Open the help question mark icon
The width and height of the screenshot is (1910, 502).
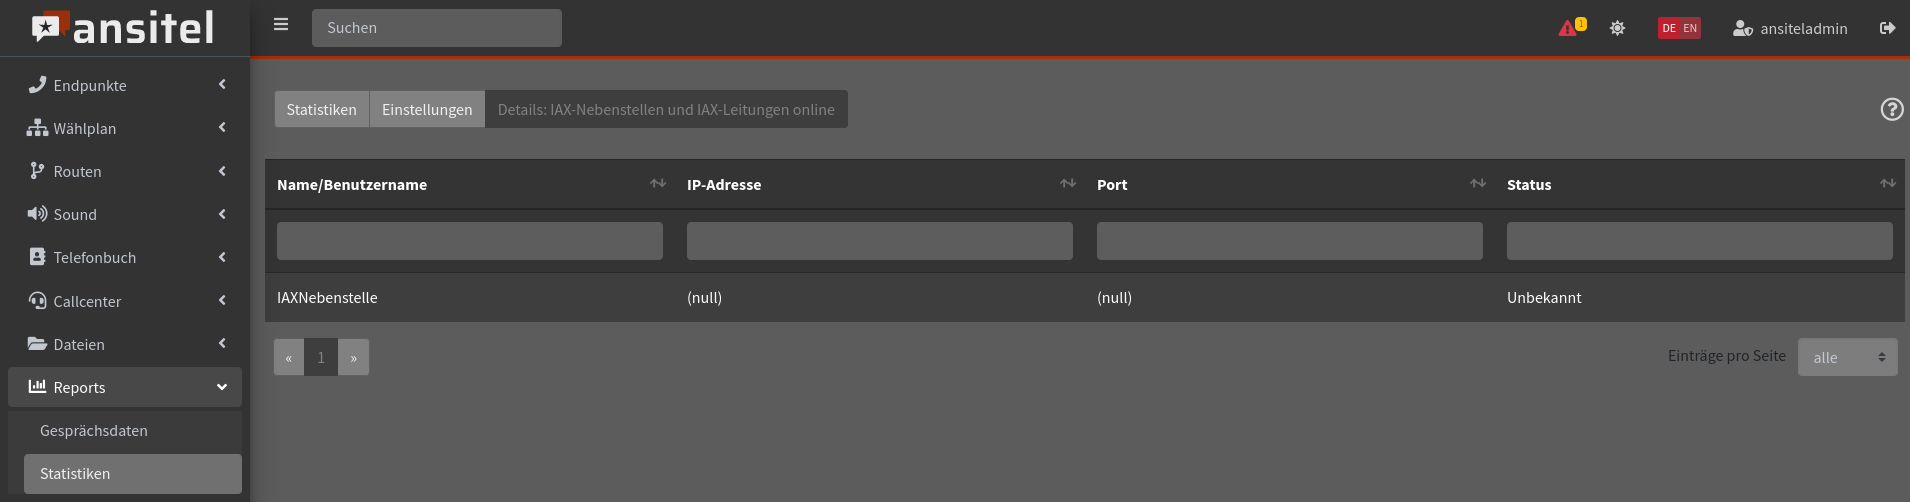tap(1891, 110)
